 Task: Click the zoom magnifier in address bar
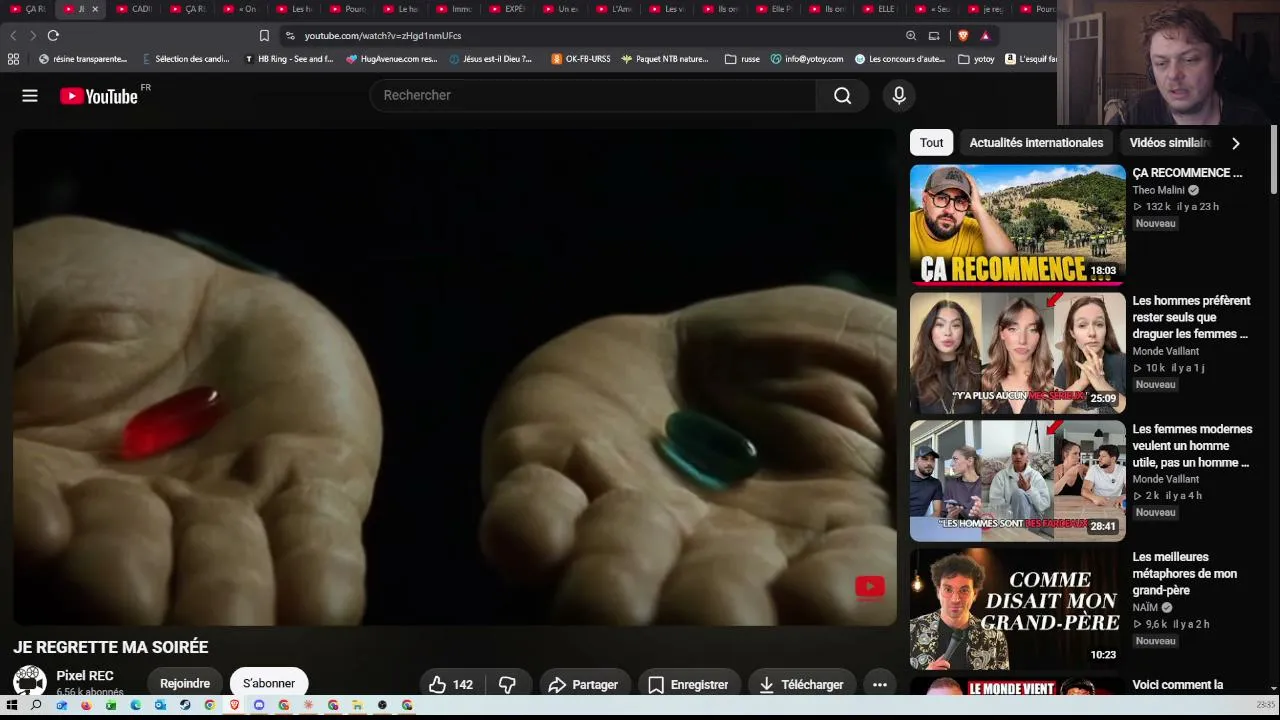(x=911, y=35)
